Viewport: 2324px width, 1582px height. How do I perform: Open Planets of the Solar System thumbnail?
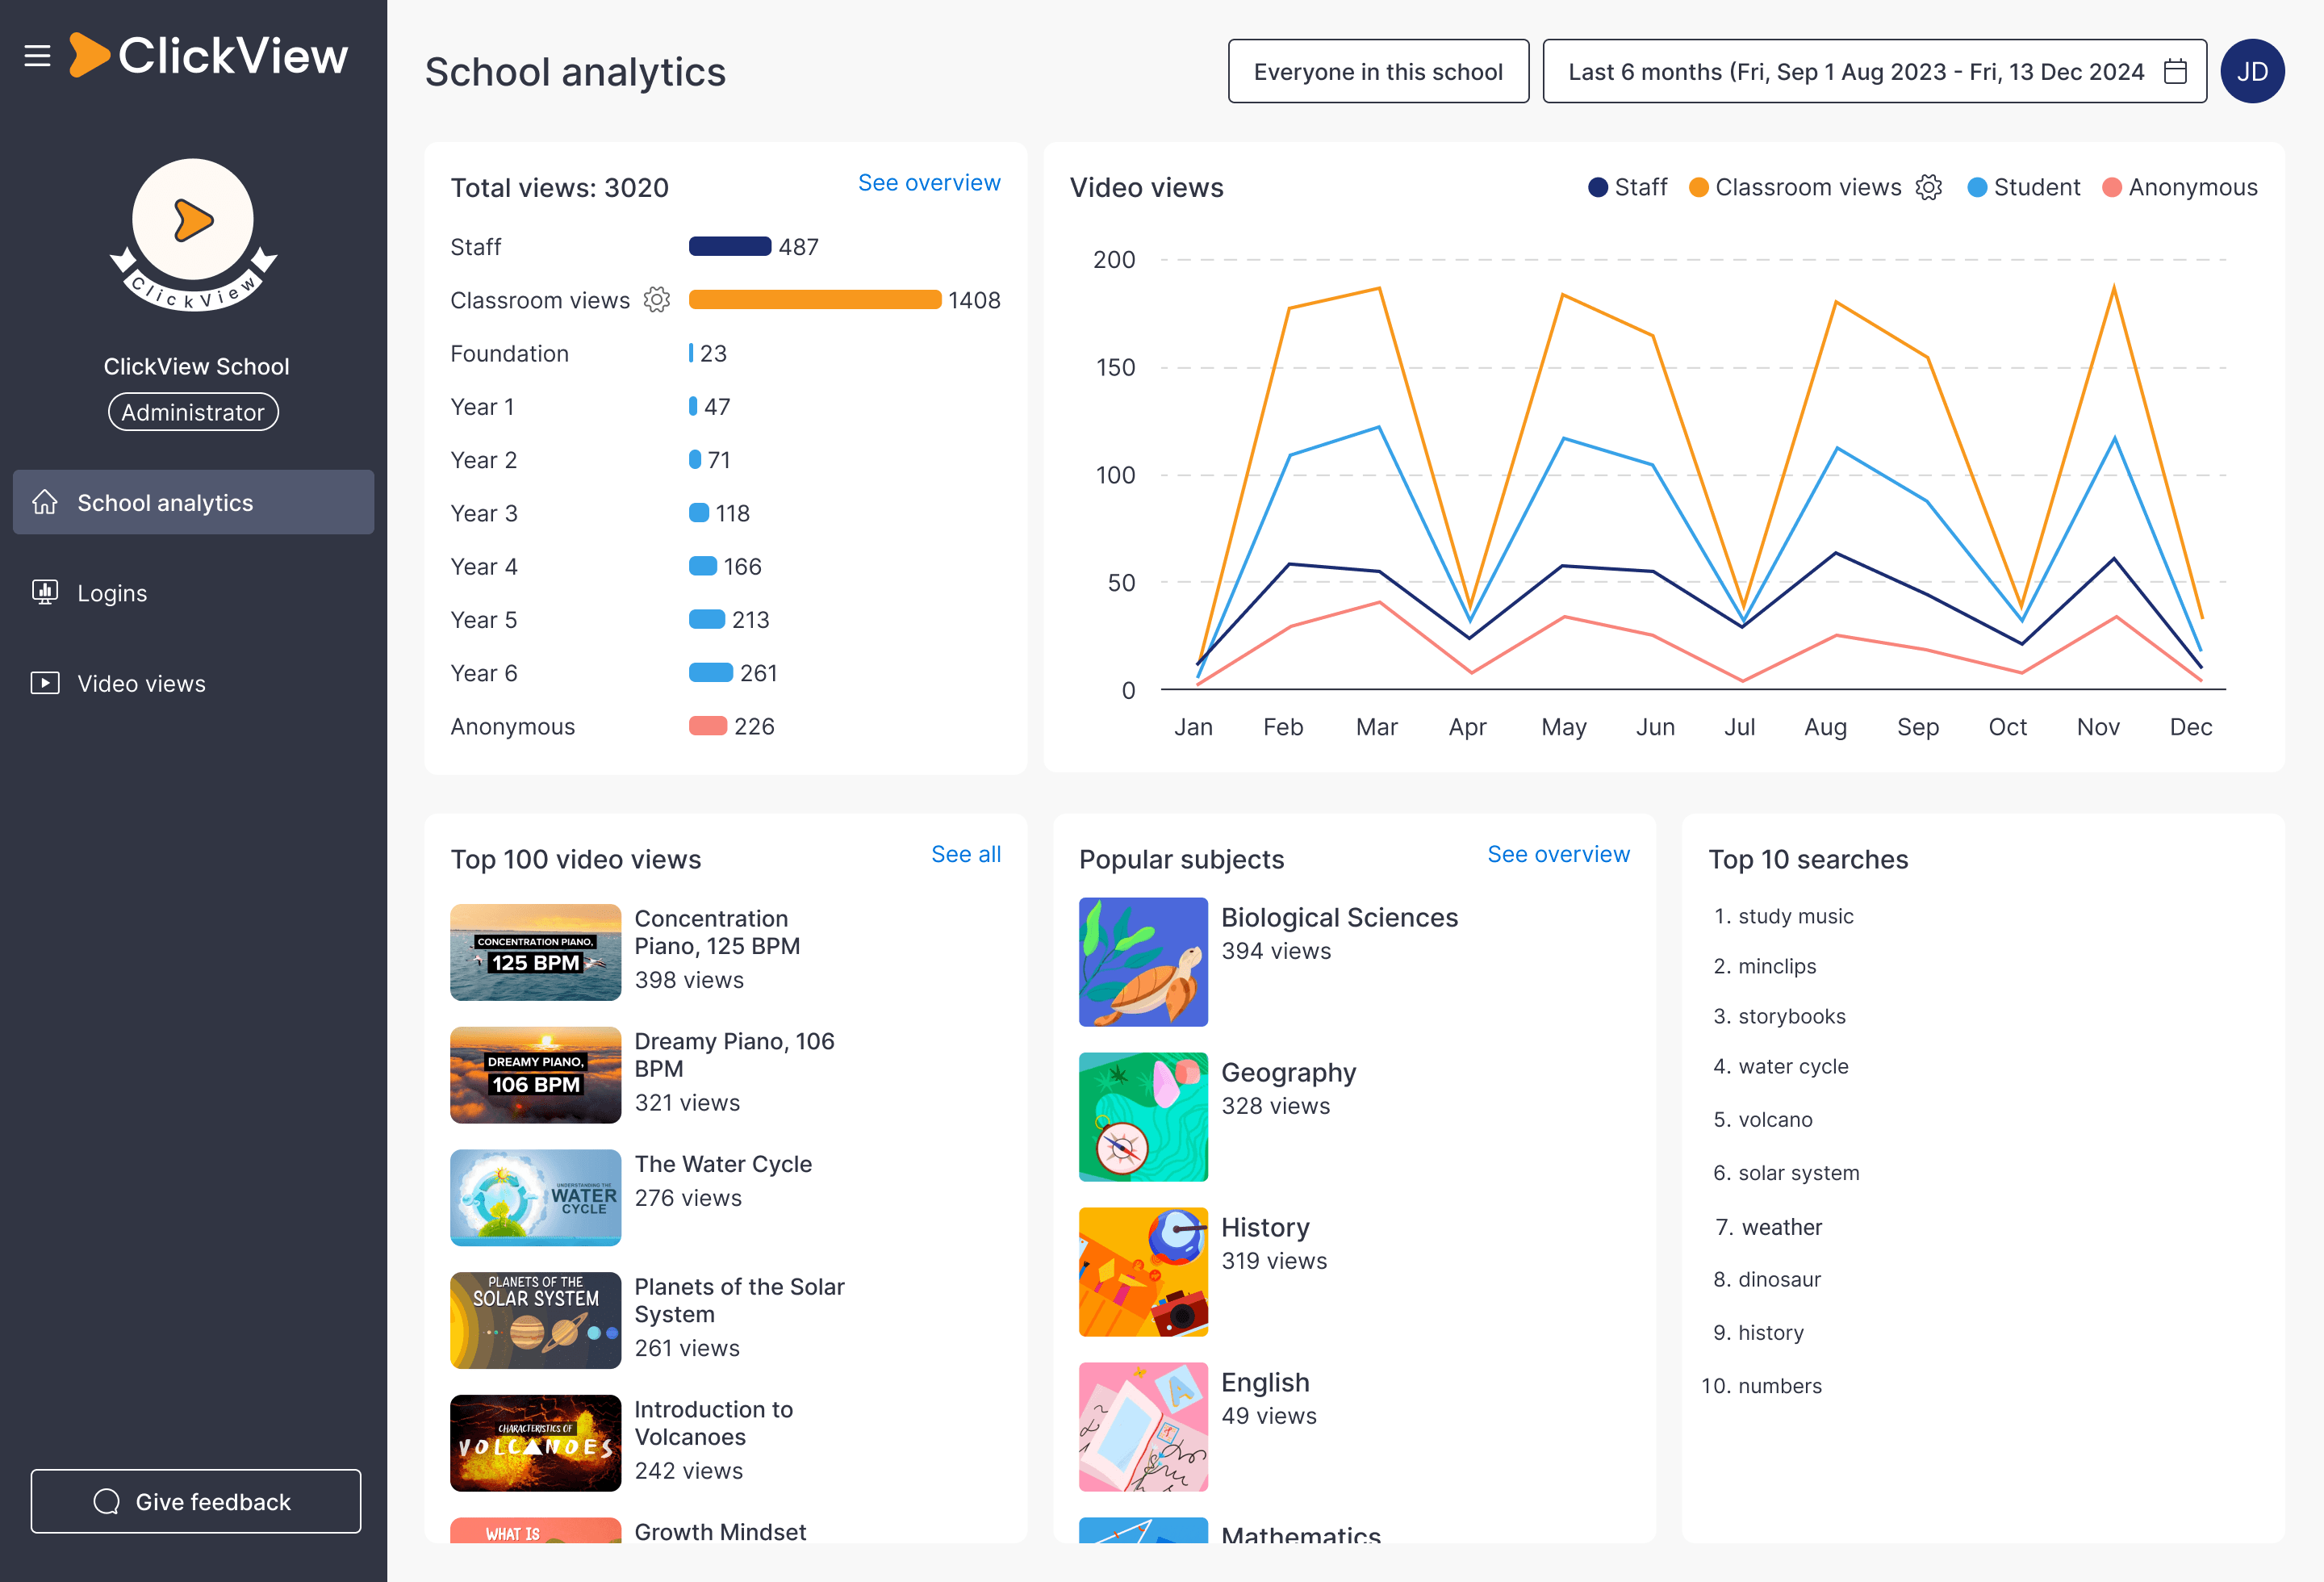[535, 1320]
